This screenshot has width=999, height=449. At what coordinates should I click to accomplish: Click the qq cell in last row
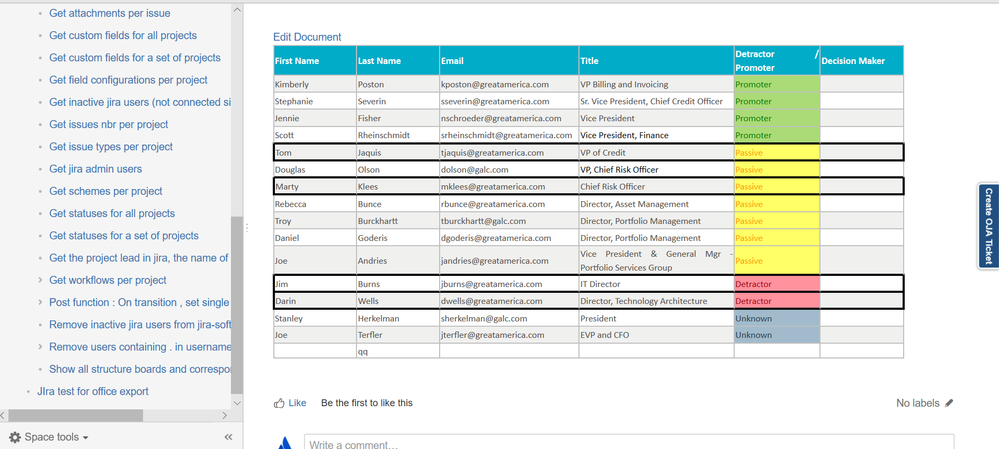[398, 350]
